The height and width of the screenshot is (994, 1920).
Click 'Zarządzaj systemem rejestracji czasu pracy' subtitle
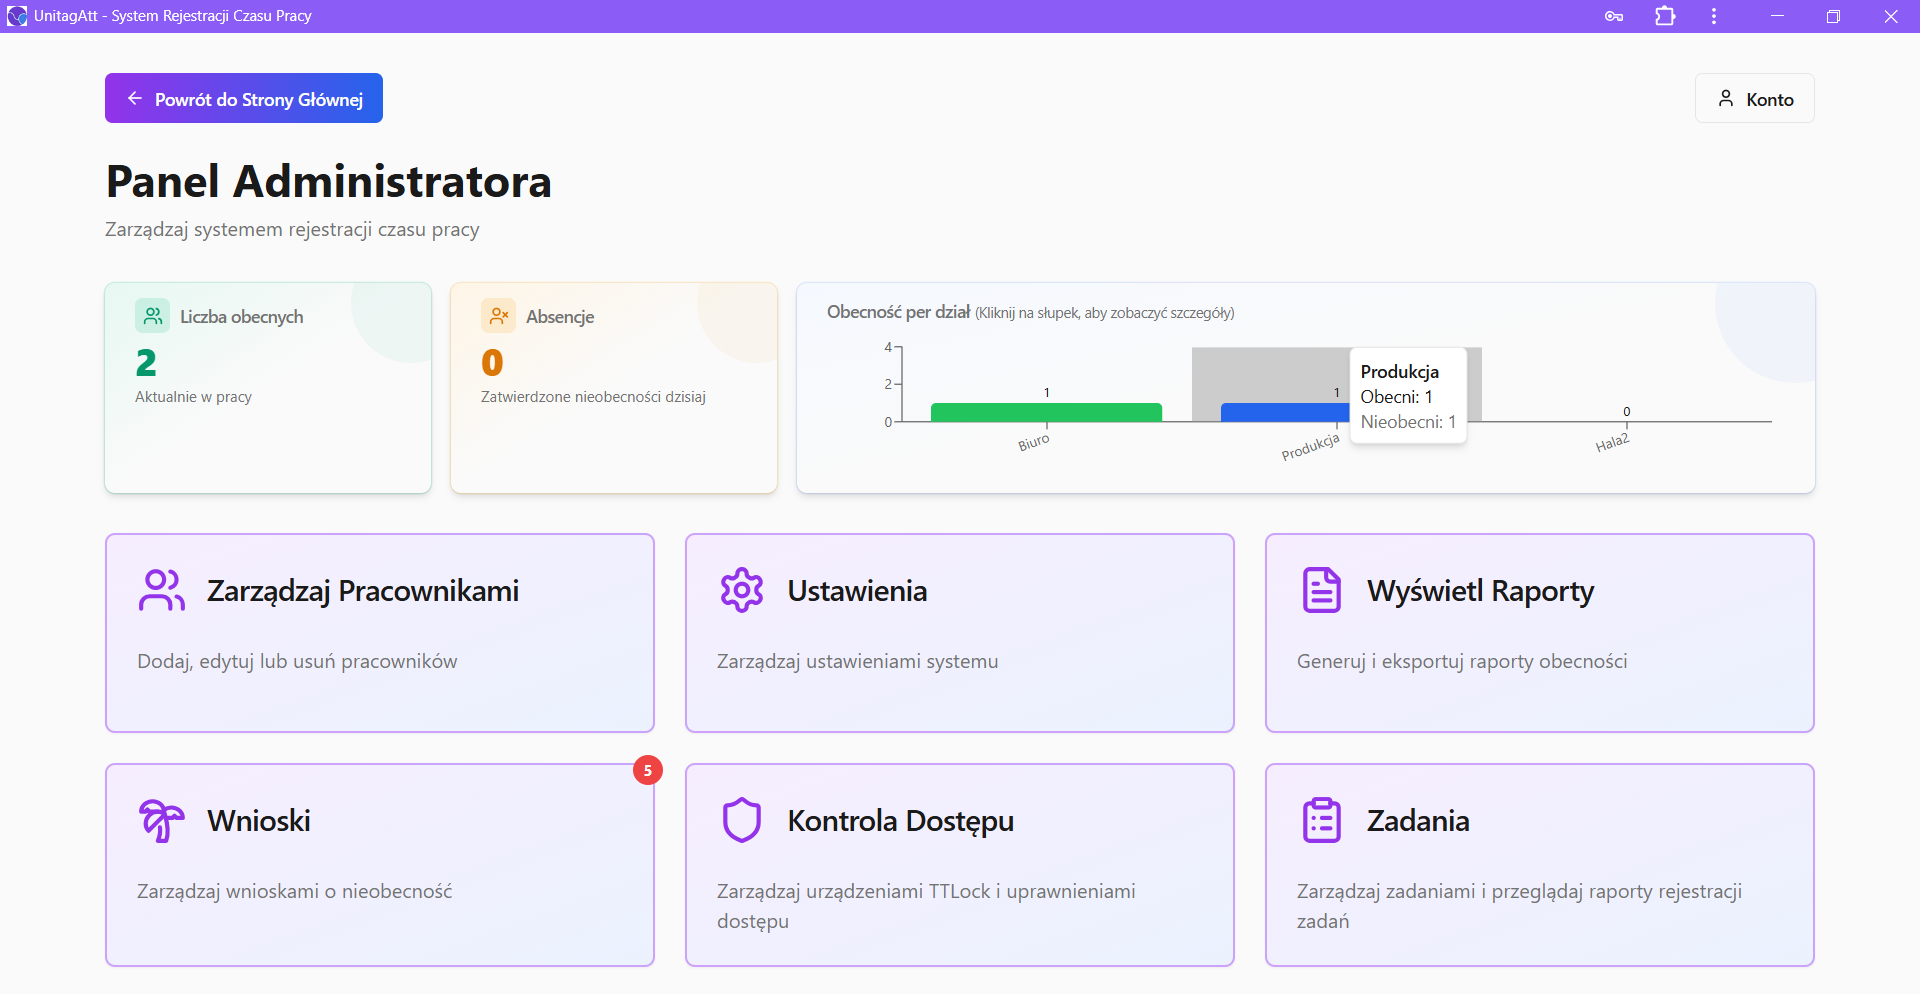tap(292, 230)
